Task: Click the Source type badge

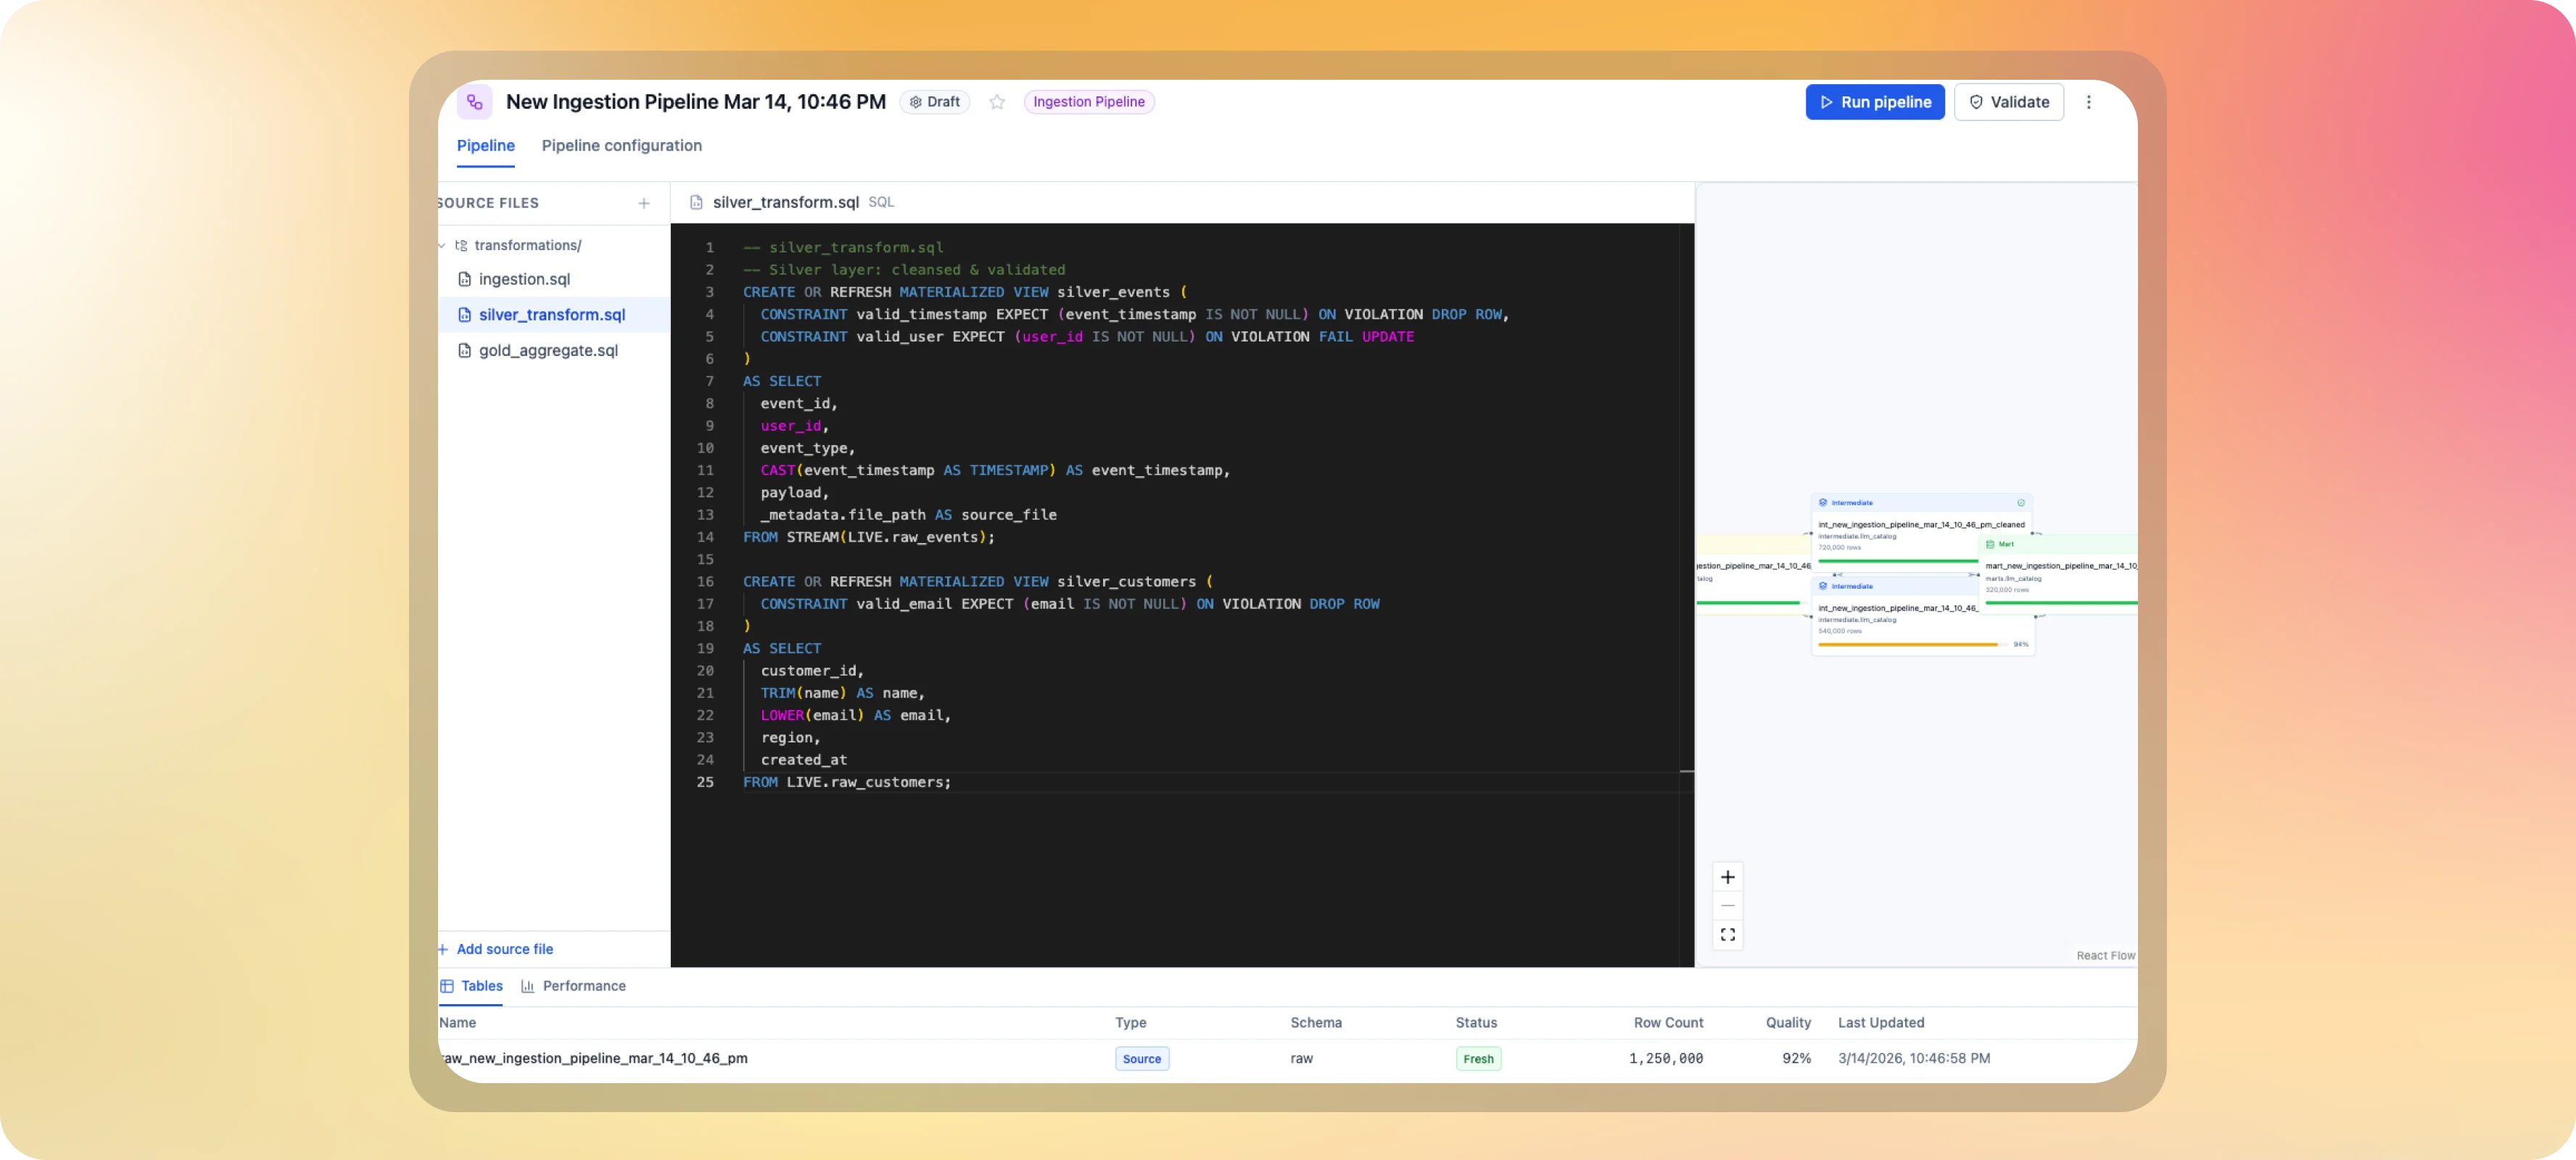Action: click(x=1141, y=1060)
